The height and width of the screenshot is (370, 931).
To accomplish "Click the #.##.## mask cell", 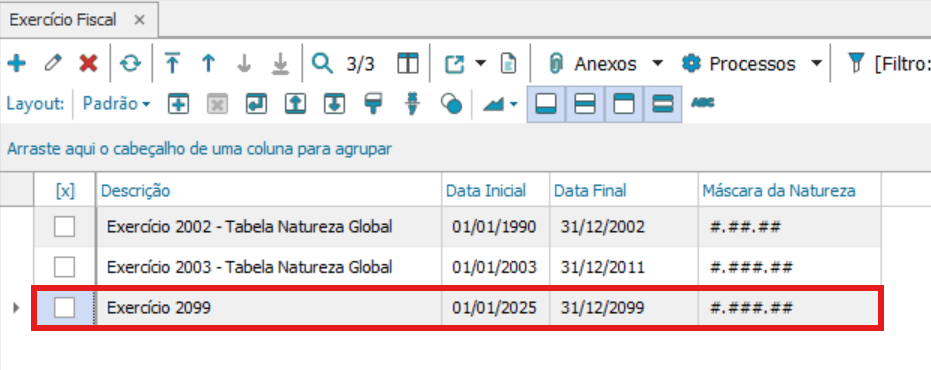I will coord(790,227).
